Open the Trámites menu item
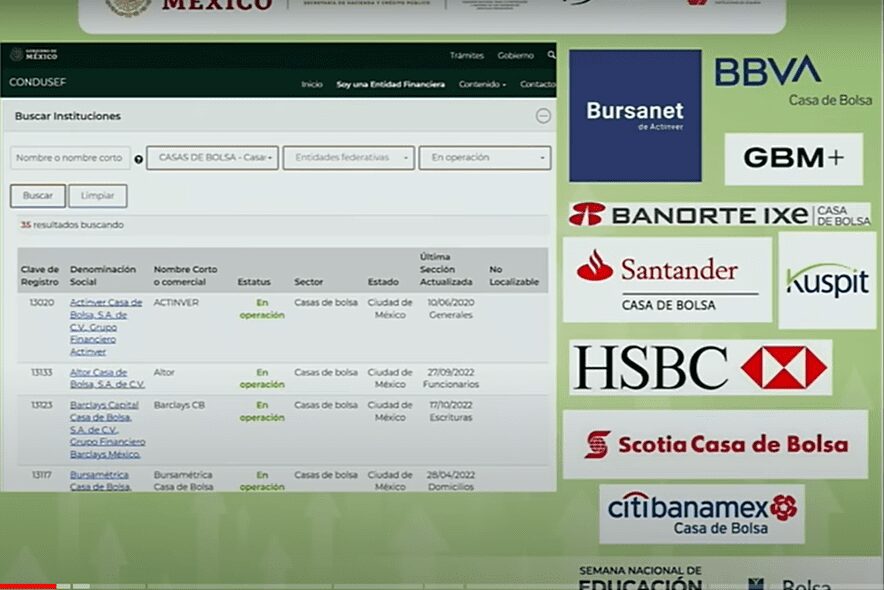Image resolution: width=884 pixels, height=590 pixels. 466,56
